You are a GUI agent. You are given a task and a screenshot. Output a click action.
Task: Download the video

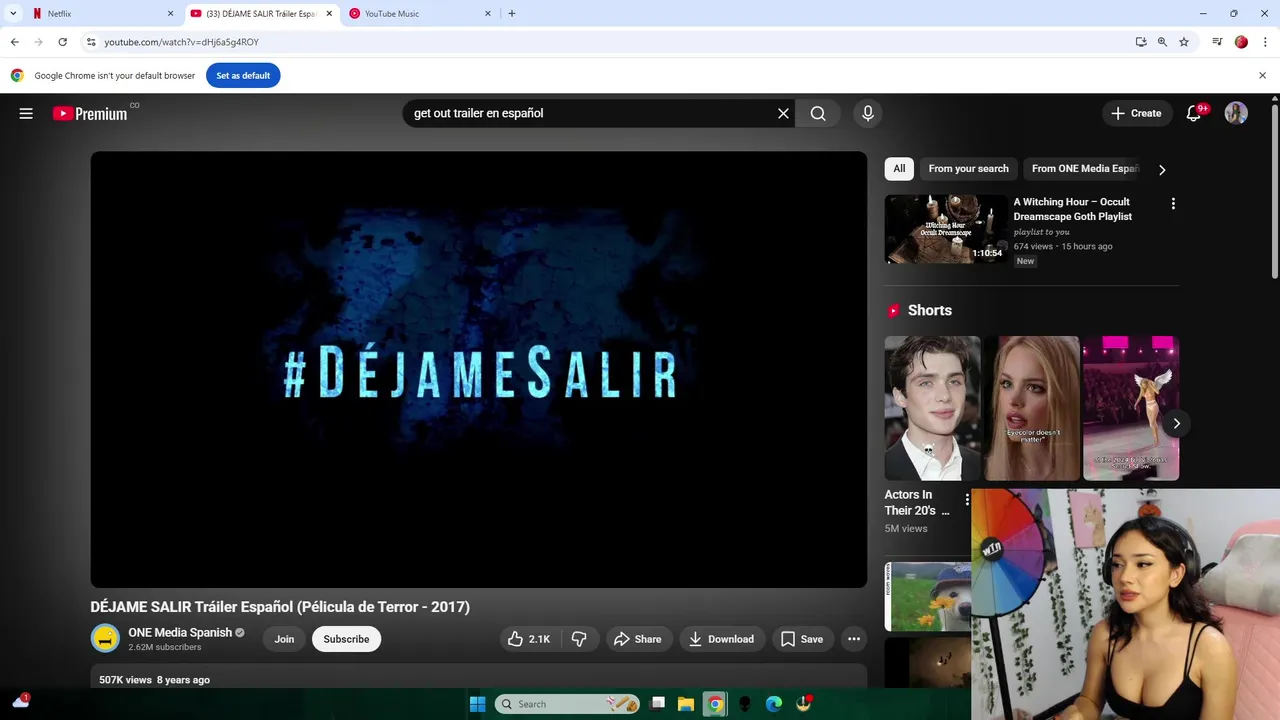coord(722,639)
